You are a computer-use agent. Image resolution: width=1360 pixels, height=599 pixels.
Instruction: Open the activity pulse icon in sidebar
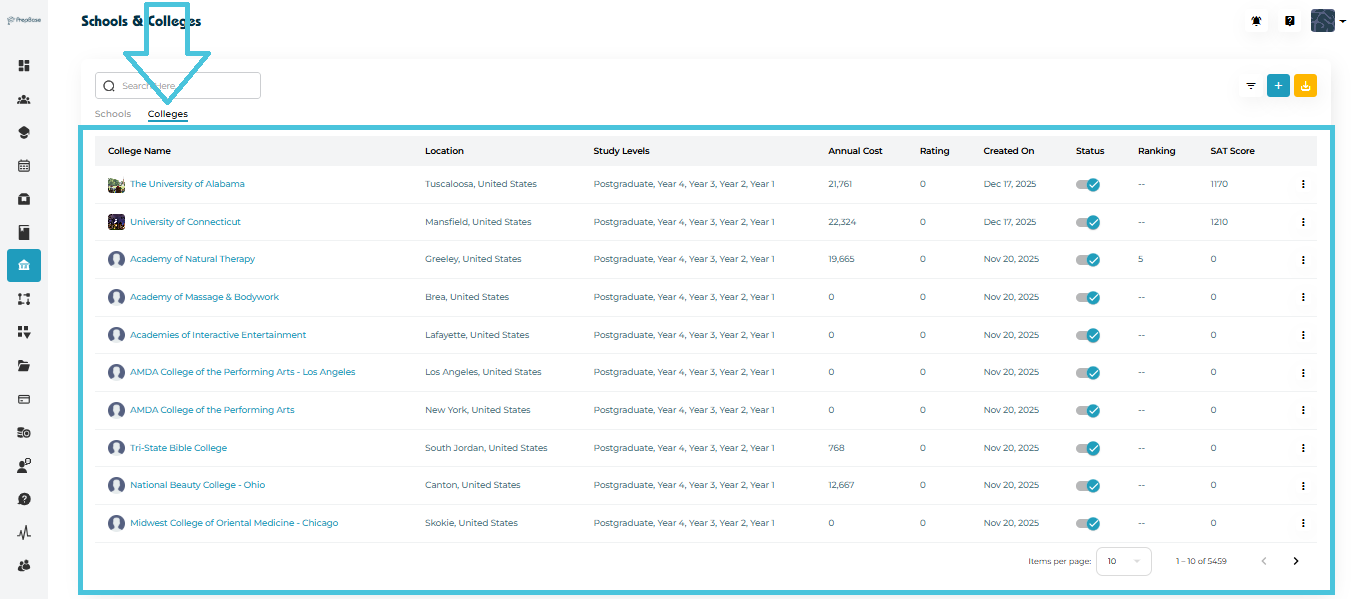point(24,533)
